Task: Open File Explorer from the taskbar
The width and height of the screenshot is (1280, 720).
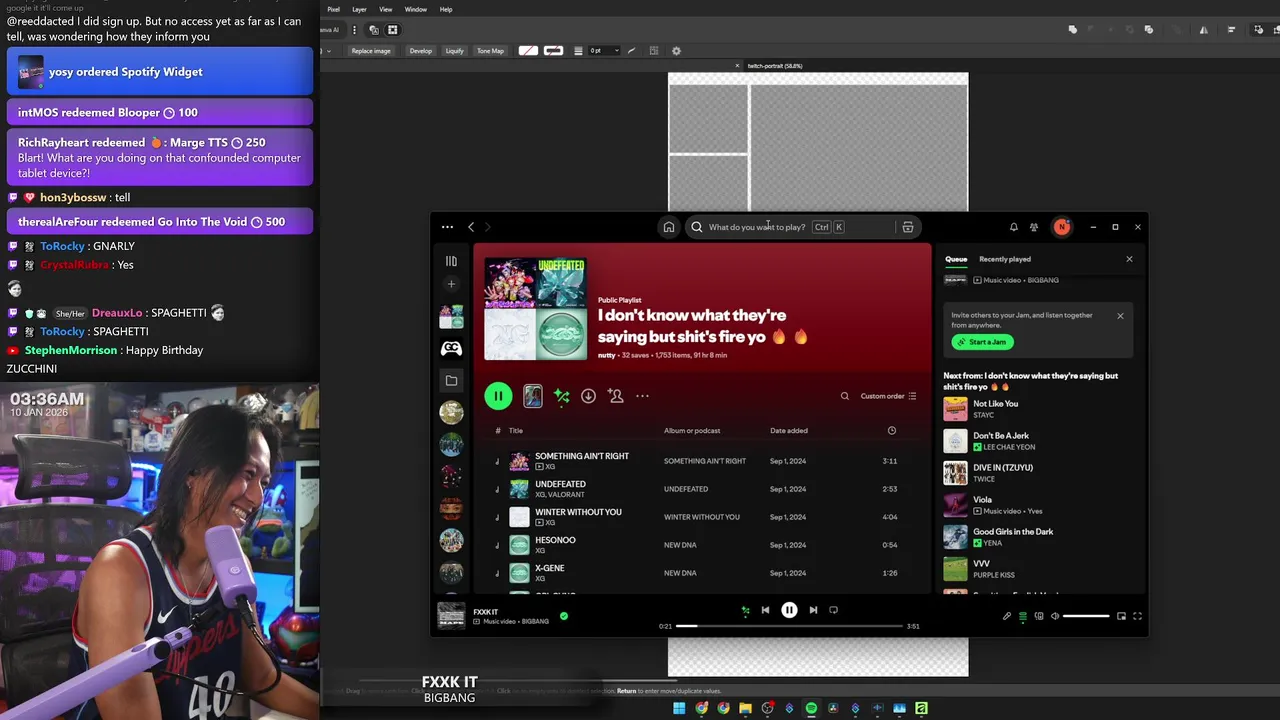Action: point(745,708)
